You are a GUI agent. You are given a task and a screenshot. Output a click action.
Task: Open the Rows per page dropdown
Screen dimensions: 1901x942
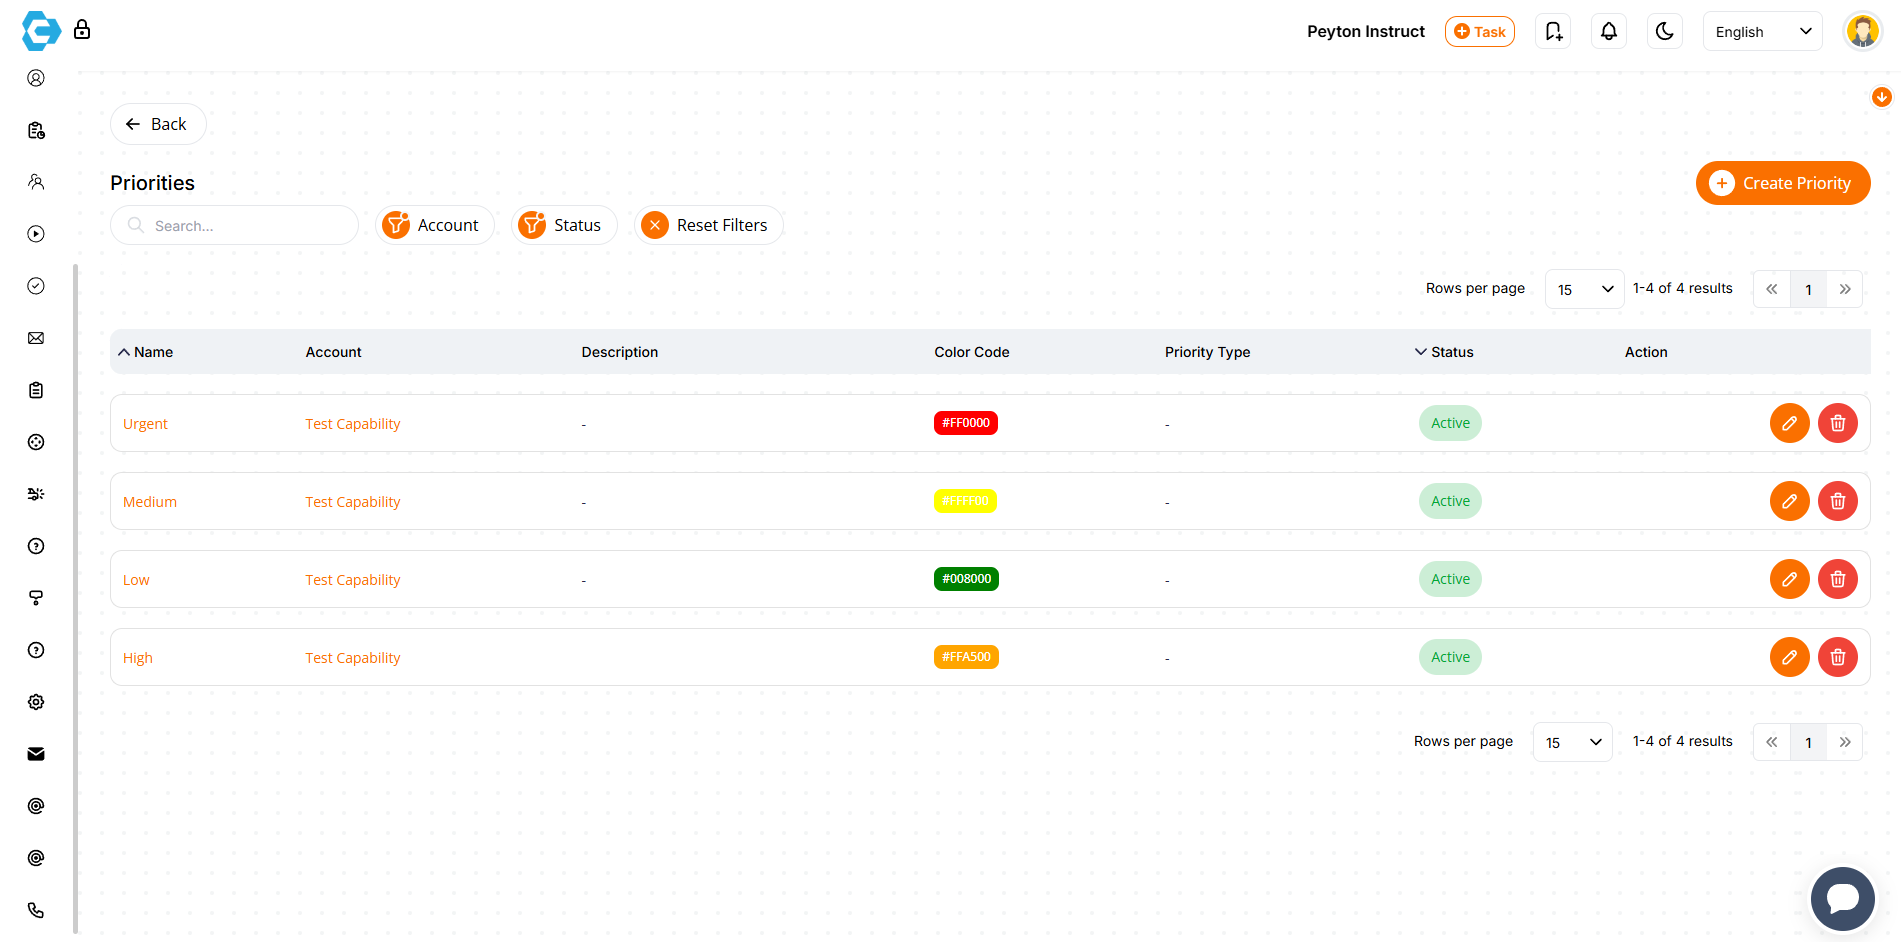1584,289
